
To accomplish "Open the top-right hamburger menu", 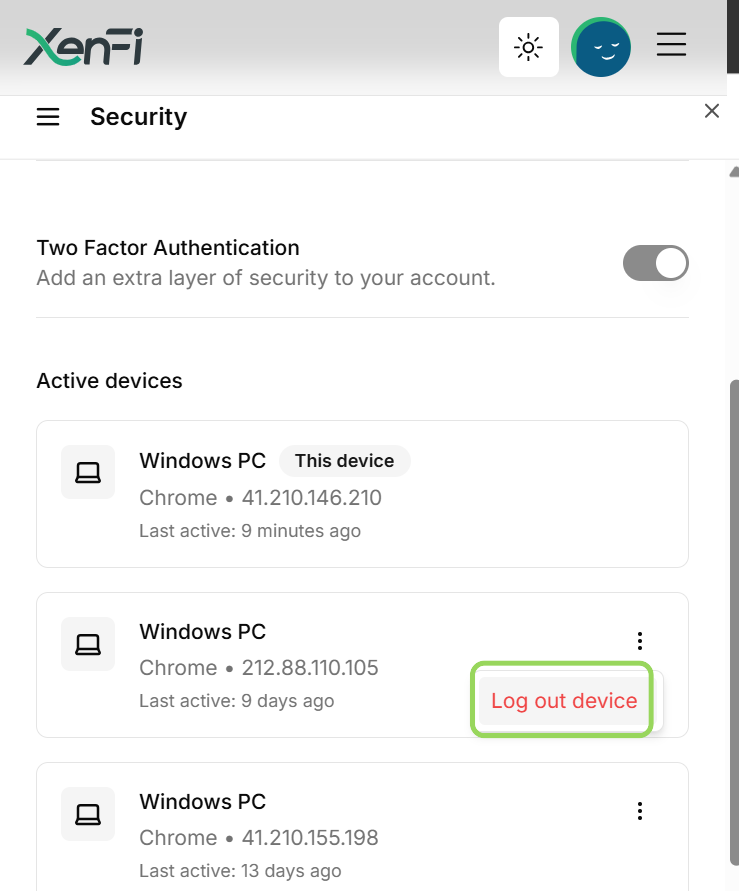I will [x=671, y=44].
